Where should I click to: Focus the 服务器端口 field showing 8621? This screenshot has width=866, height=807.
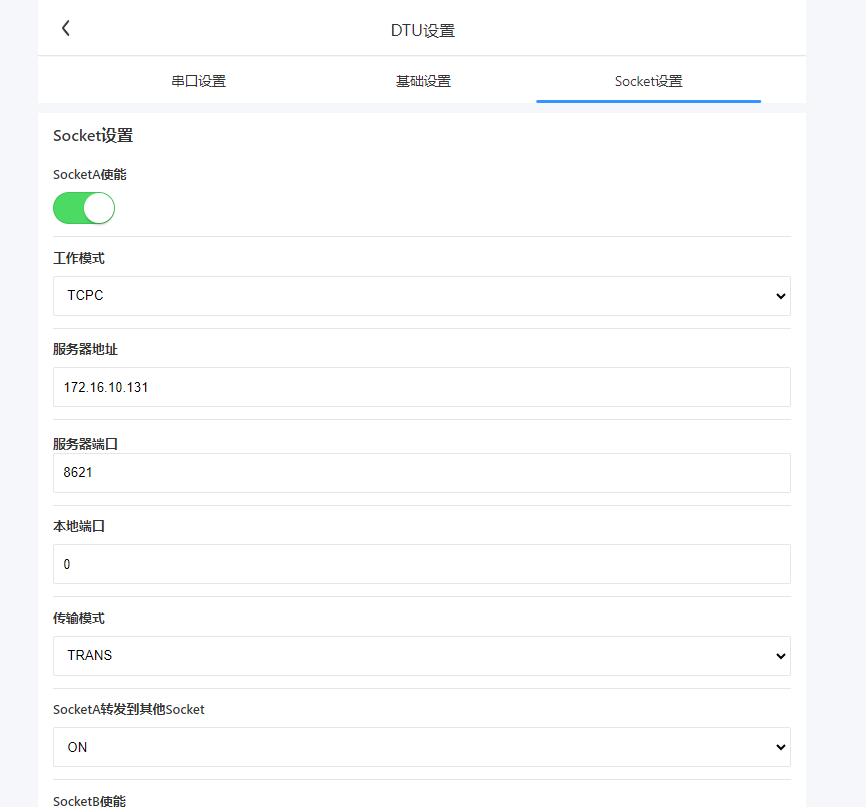click(x=421, y=473)
